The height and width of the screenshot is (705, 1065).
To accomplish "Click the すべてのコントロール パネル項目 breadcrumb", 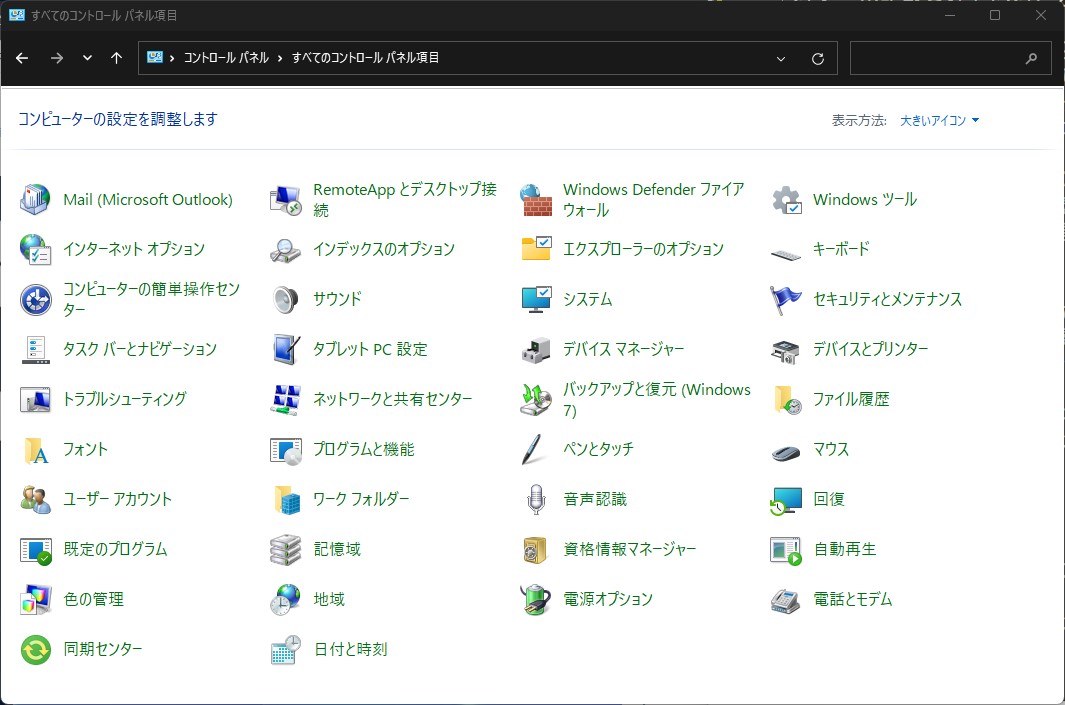I will [365, 58].
